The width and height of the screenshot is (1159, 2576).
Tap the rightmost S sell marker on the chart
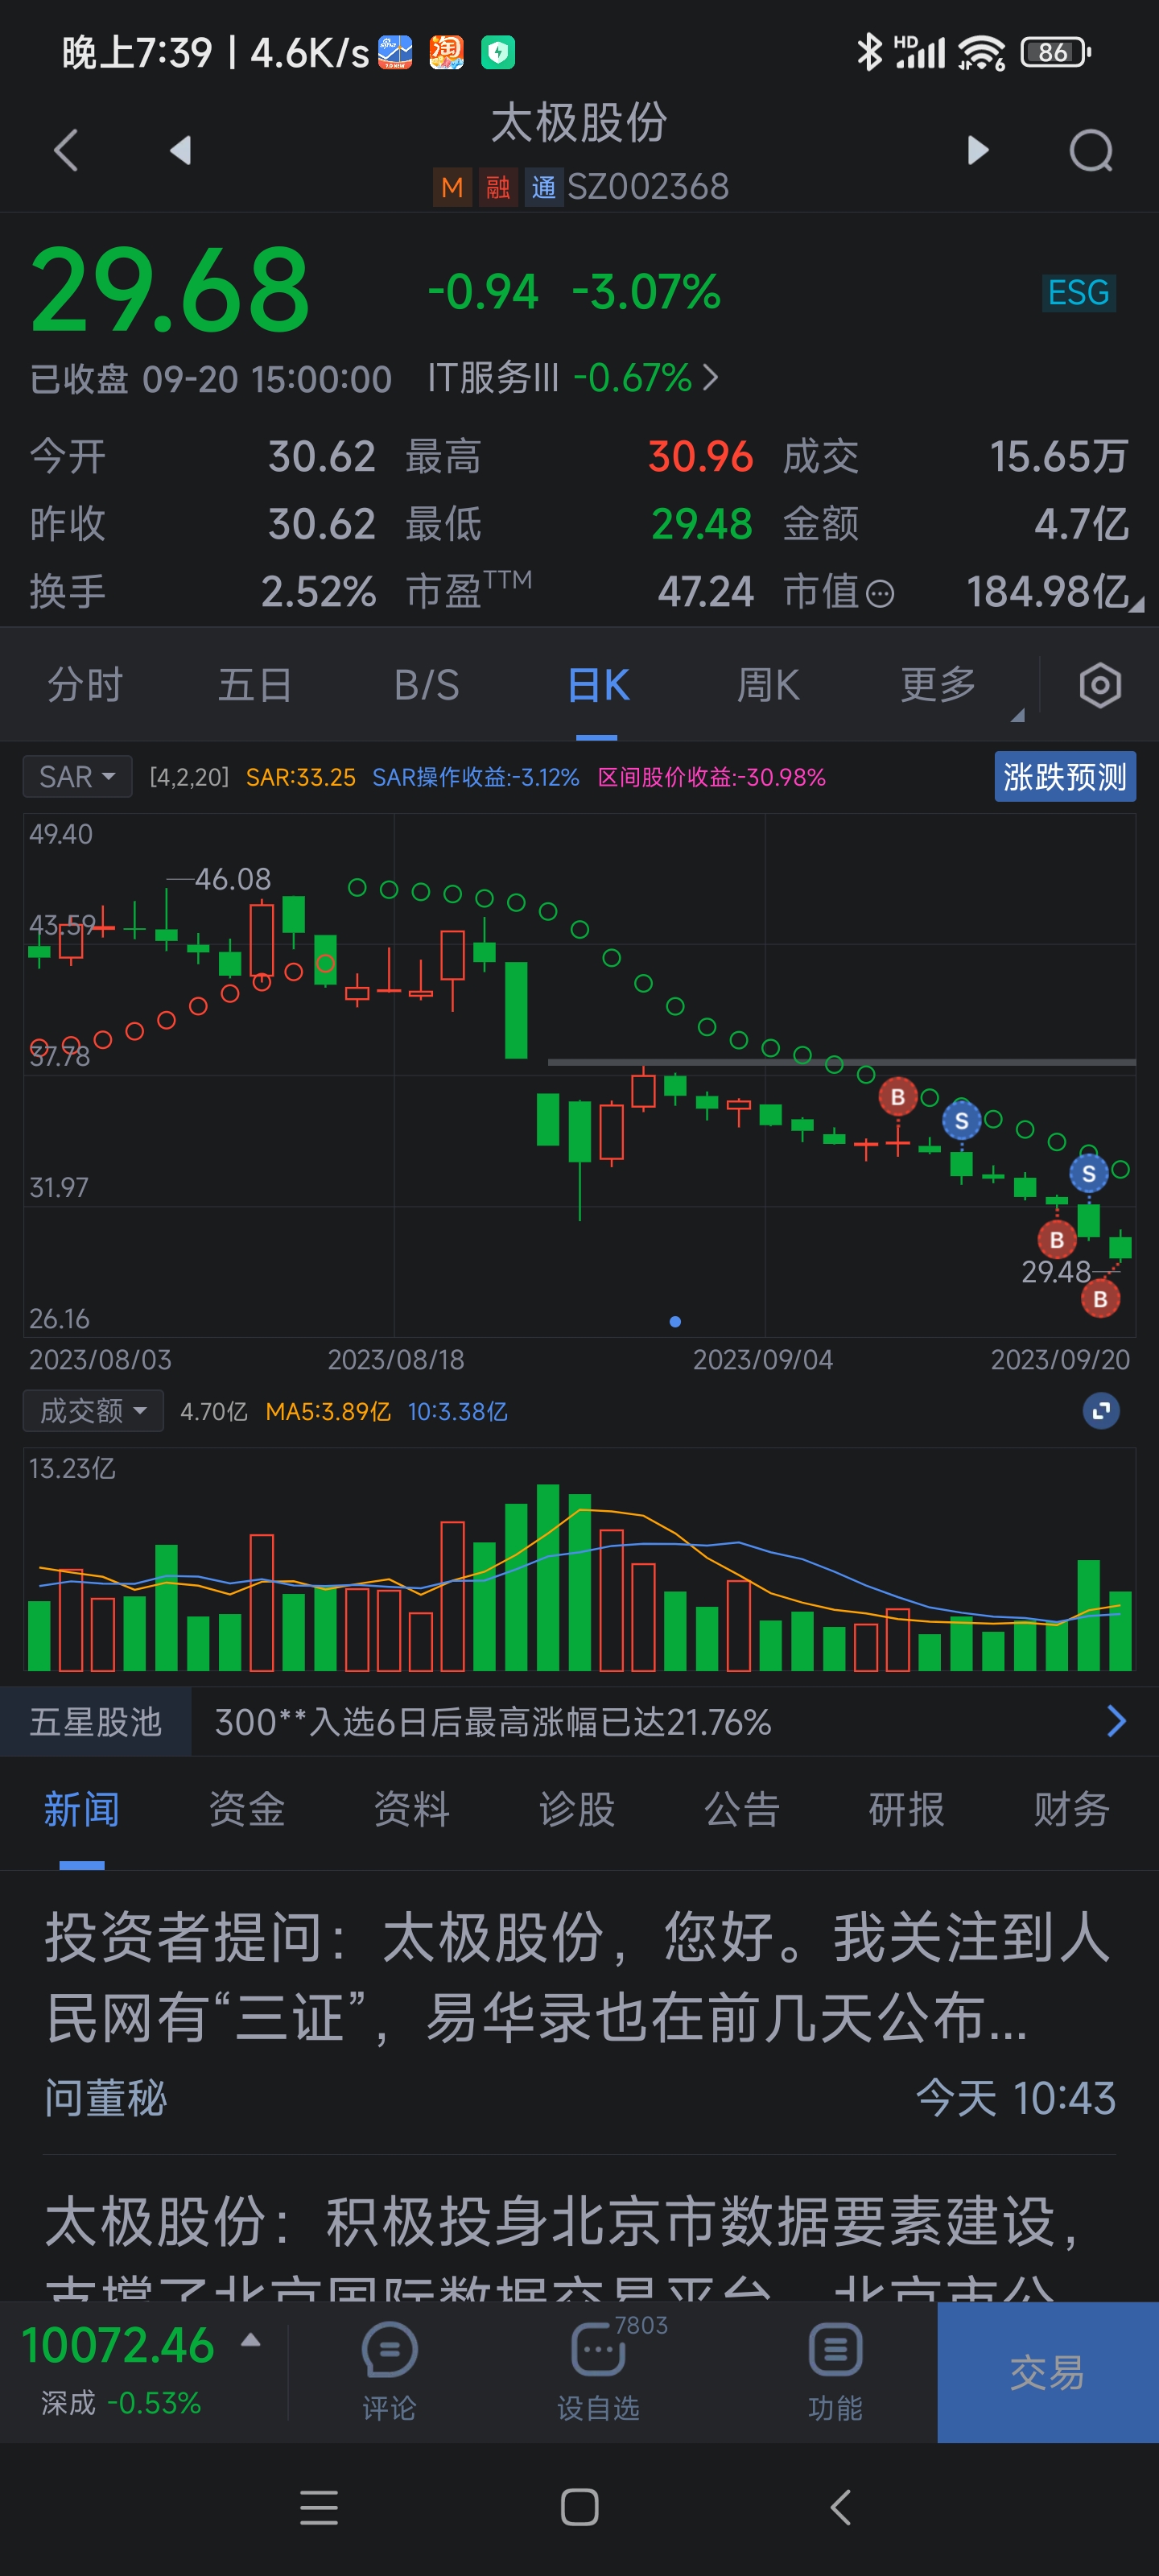tap(1089, 1173)
